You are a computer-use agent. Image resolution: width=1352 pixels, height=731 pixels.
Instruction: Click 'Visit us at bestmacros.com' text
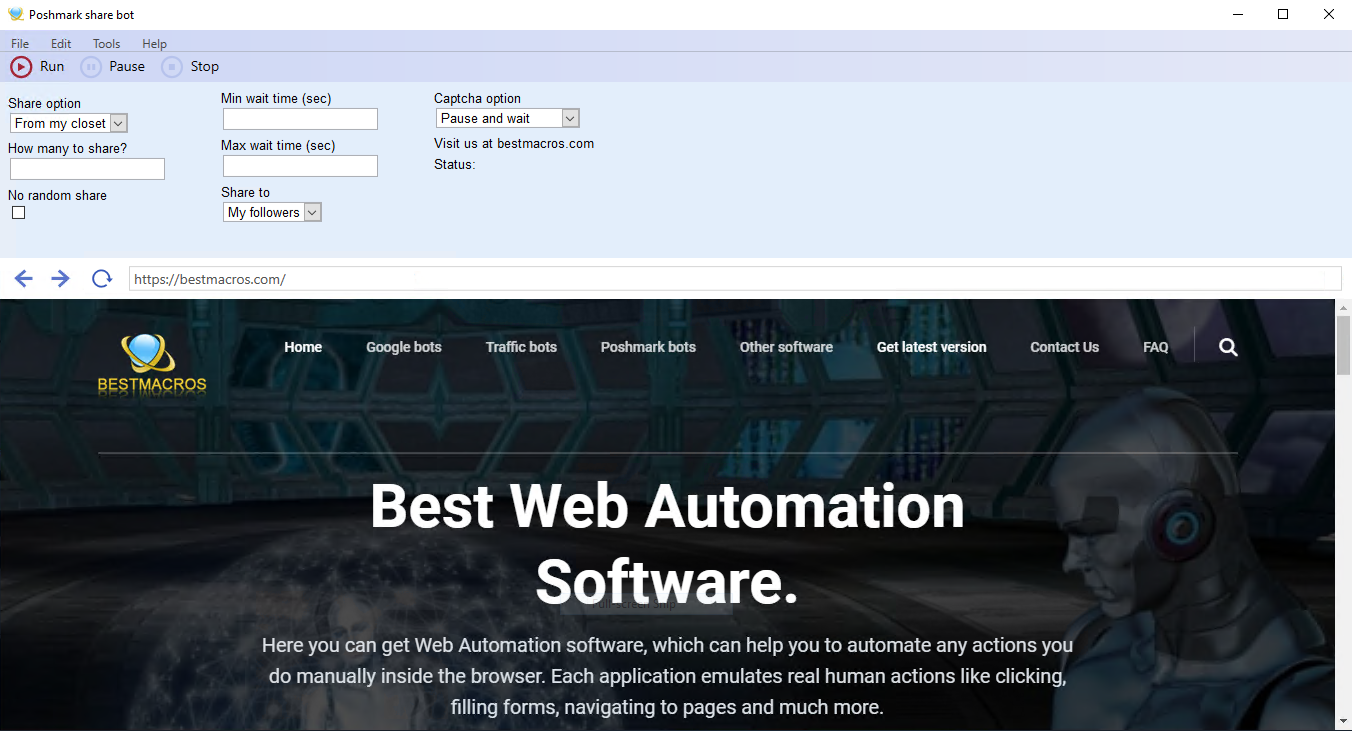[x=514, y=143]
